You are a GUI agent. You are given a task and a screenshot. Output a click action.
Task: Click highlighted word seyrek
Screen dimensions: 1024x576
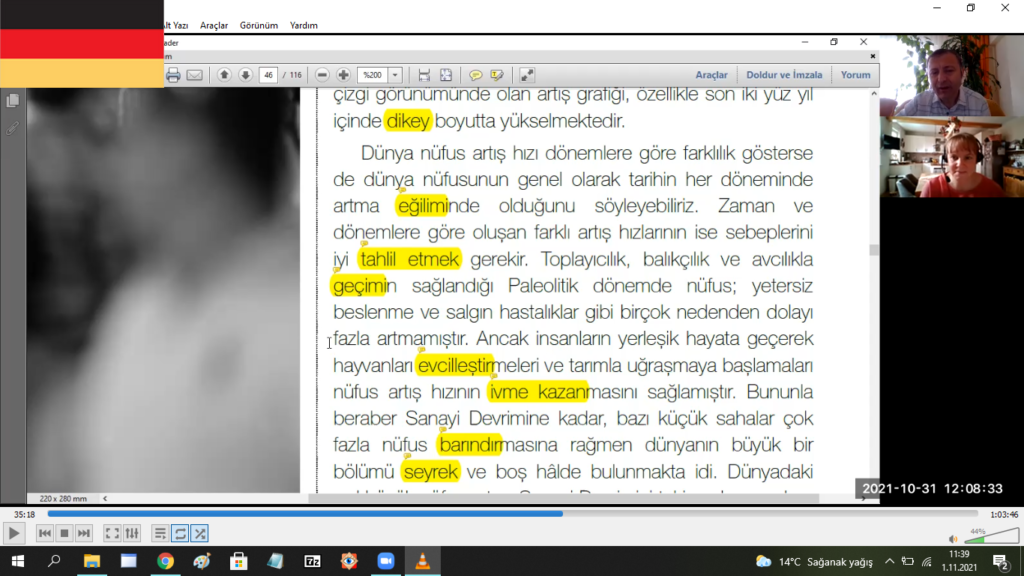430,472
